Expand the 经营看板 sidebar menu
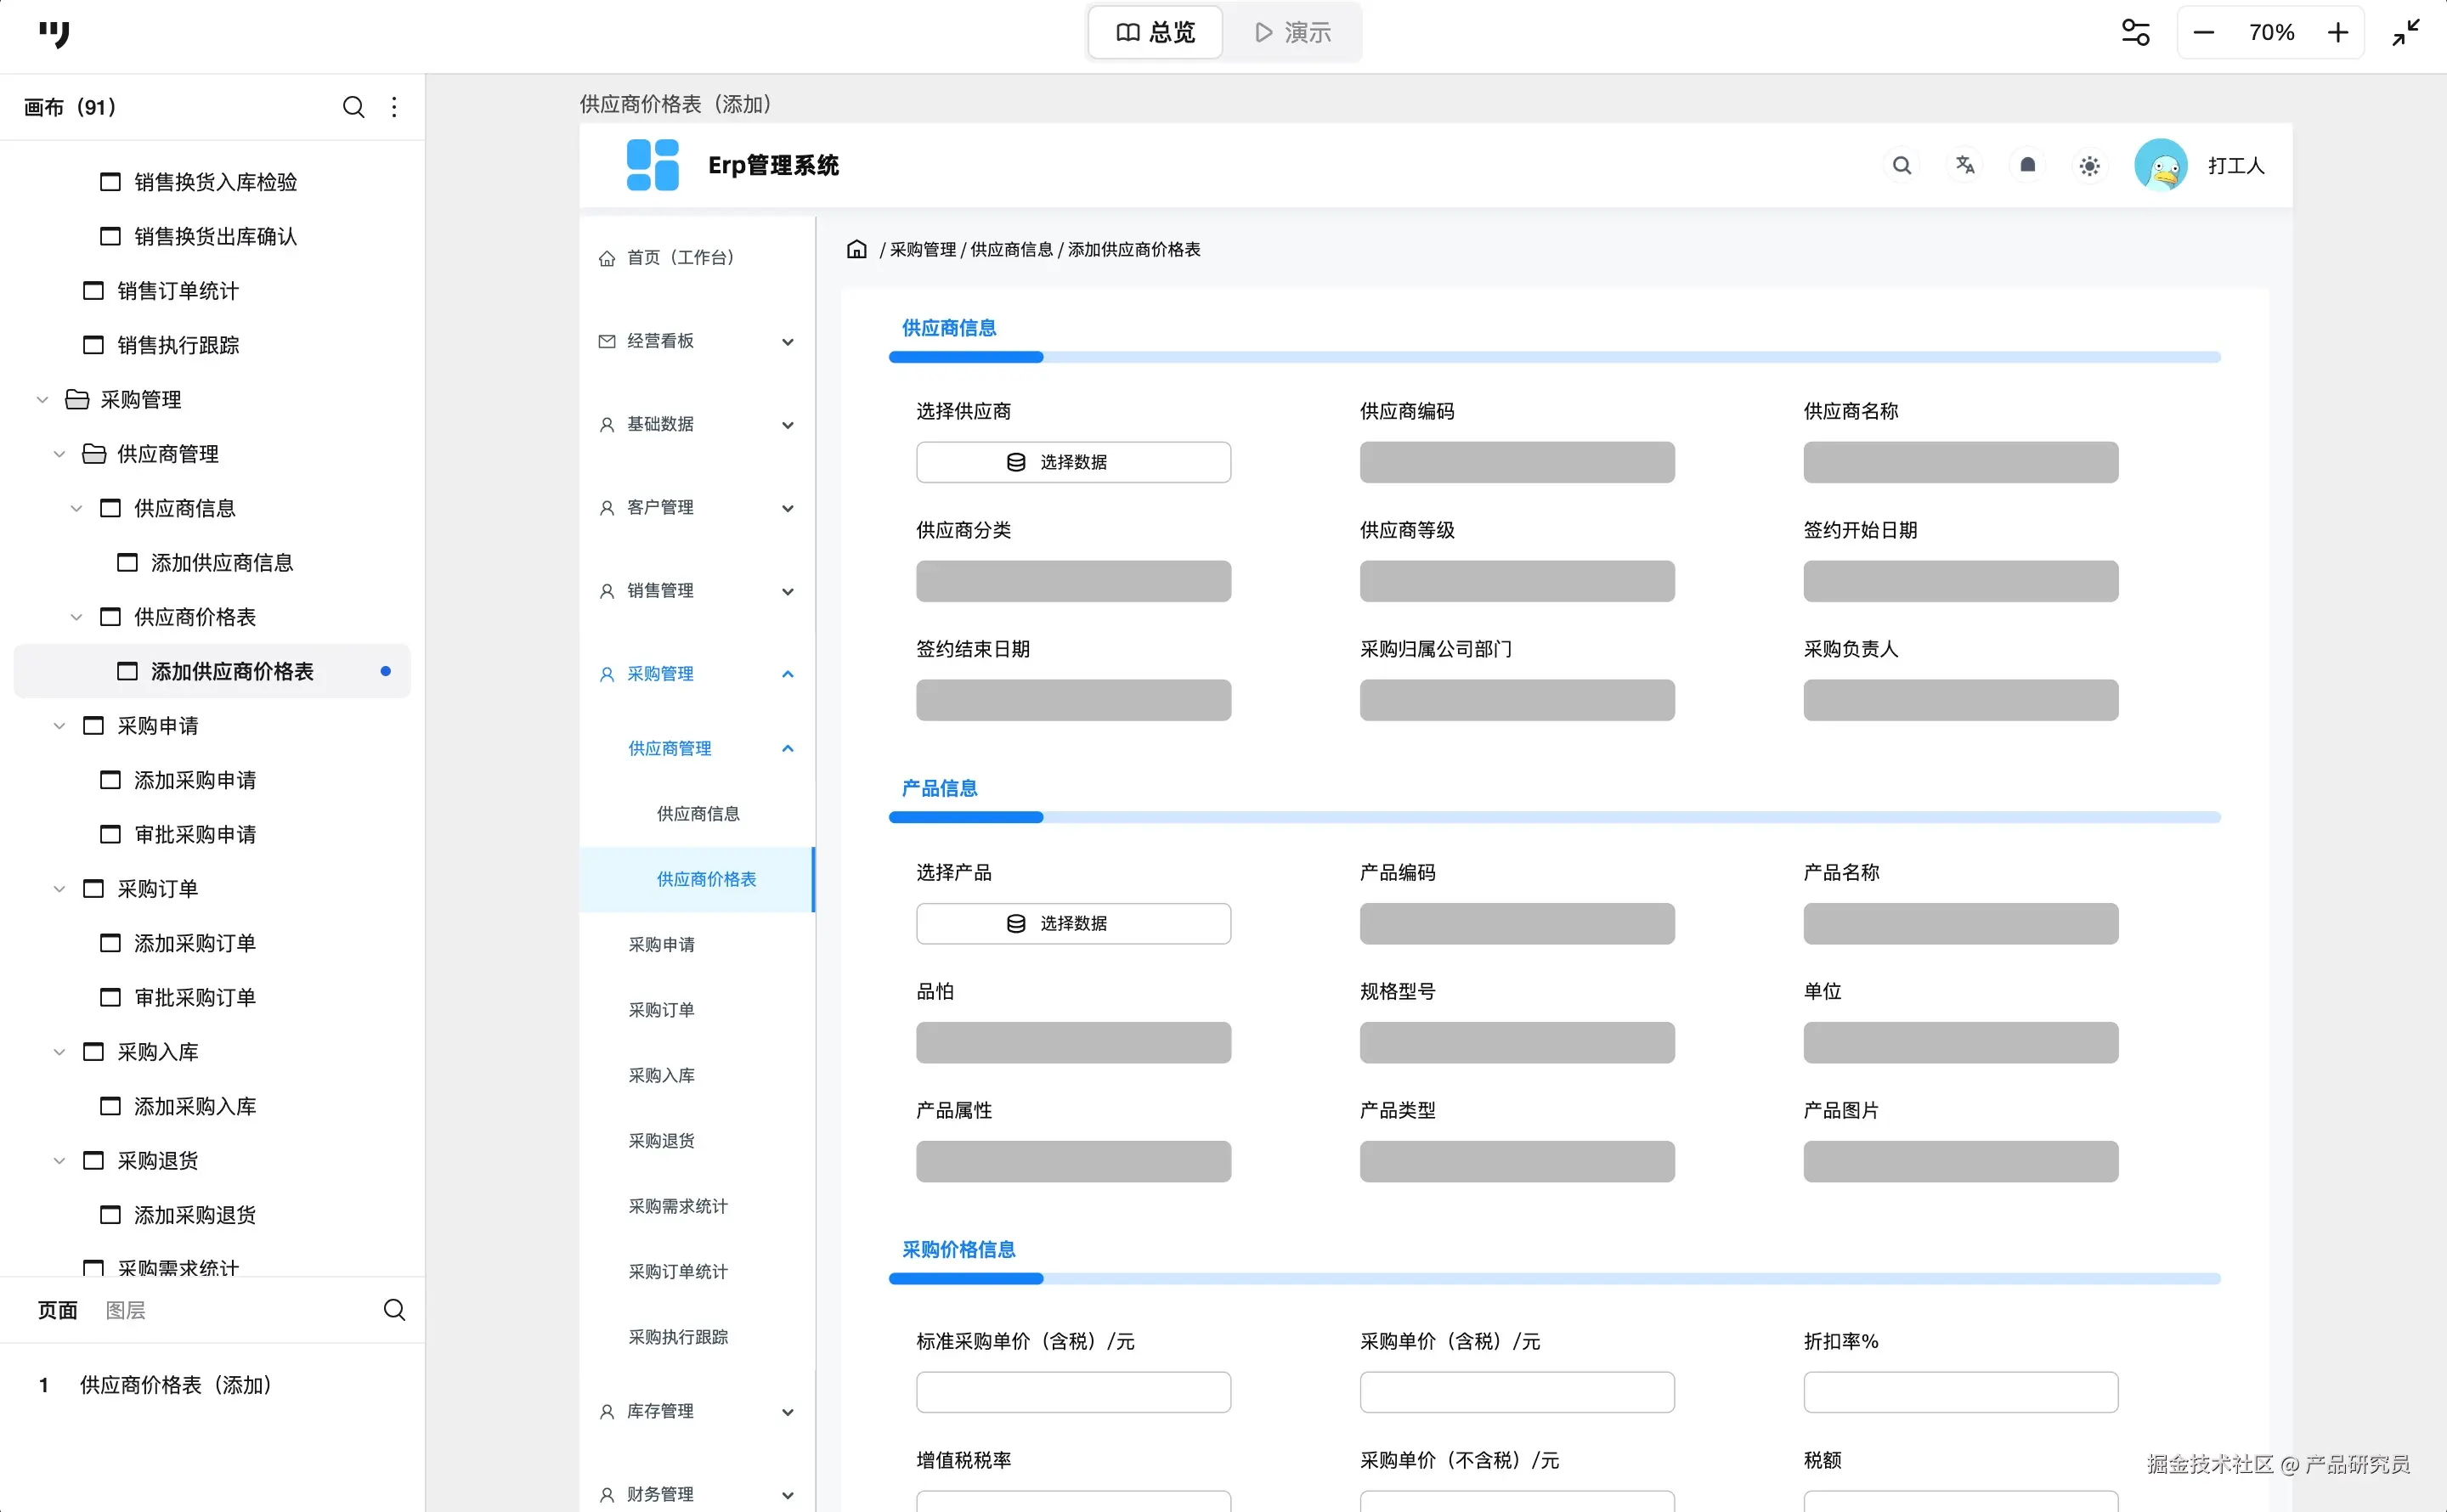2447x1512 pixels. (787, 342)
